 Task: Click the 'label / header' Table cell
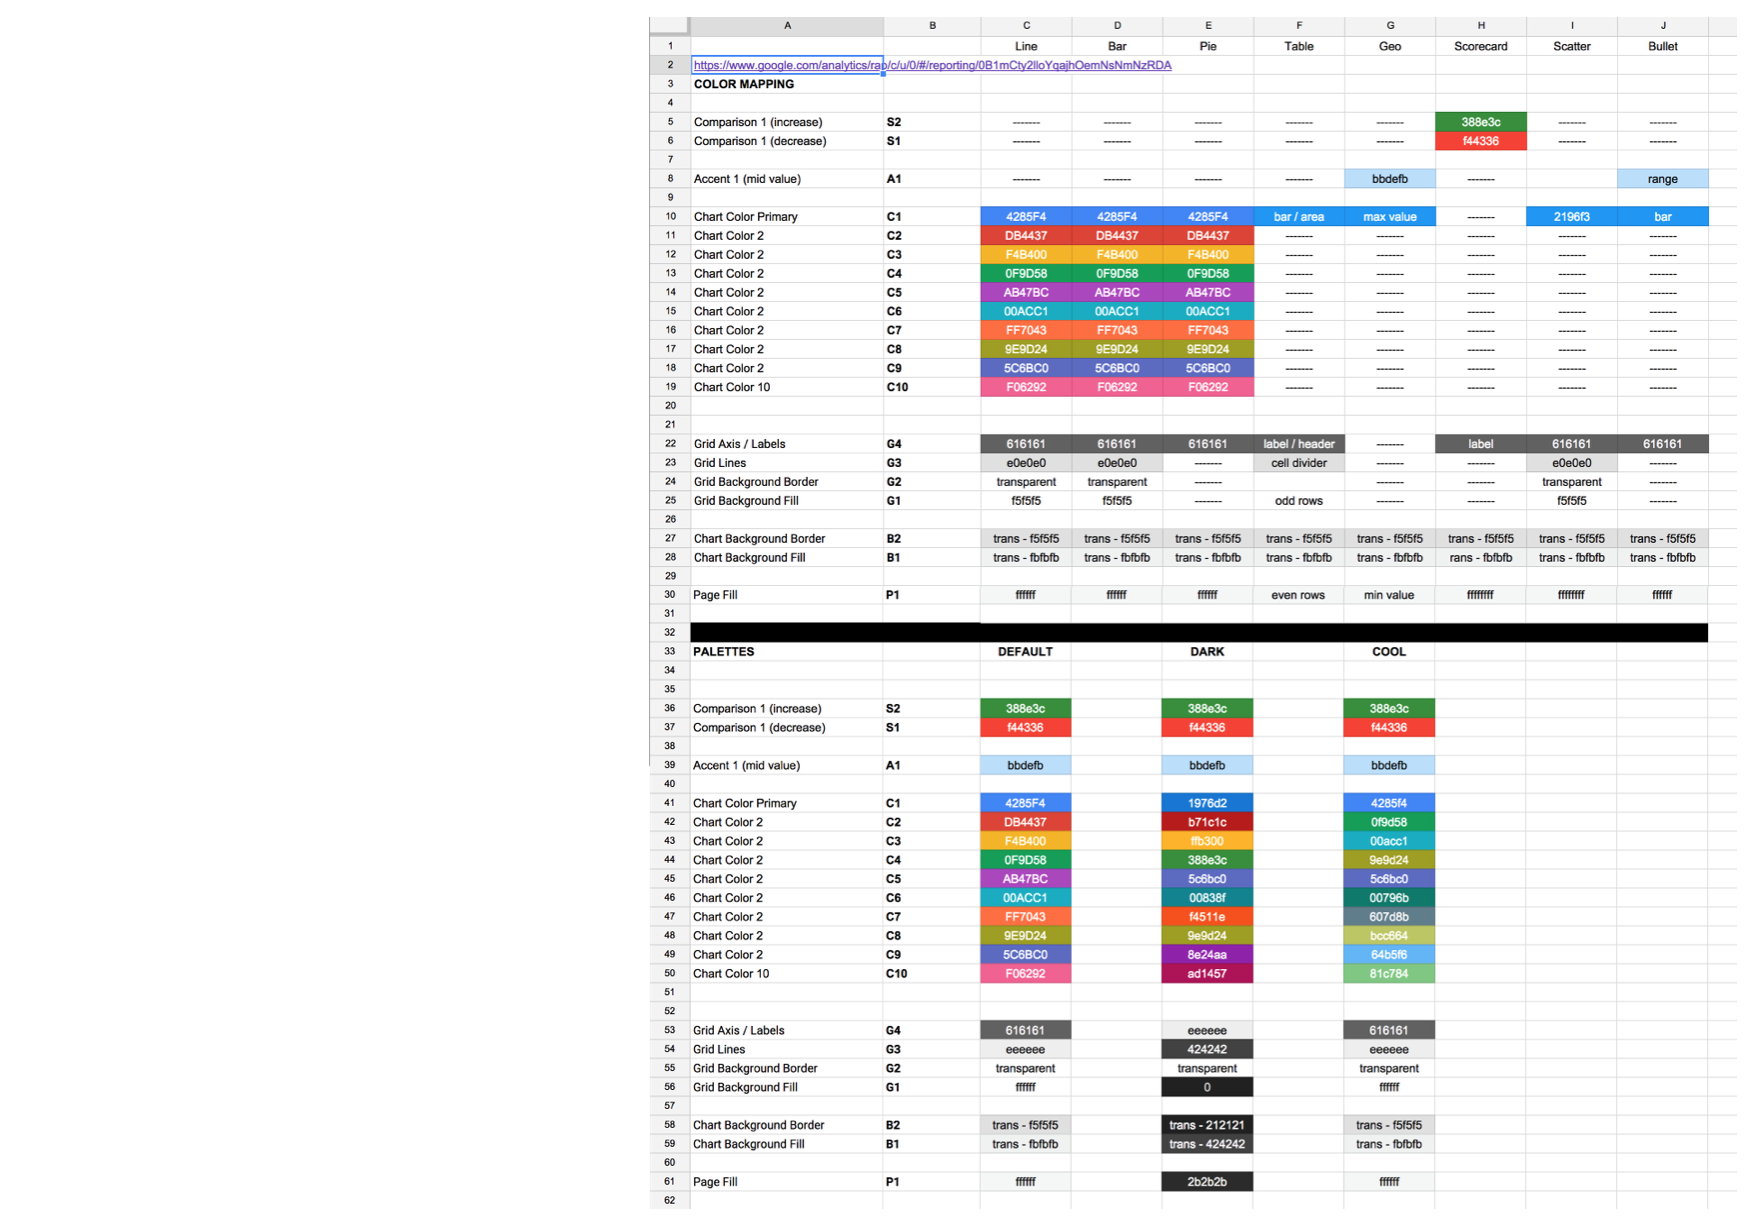(1299, 444)
